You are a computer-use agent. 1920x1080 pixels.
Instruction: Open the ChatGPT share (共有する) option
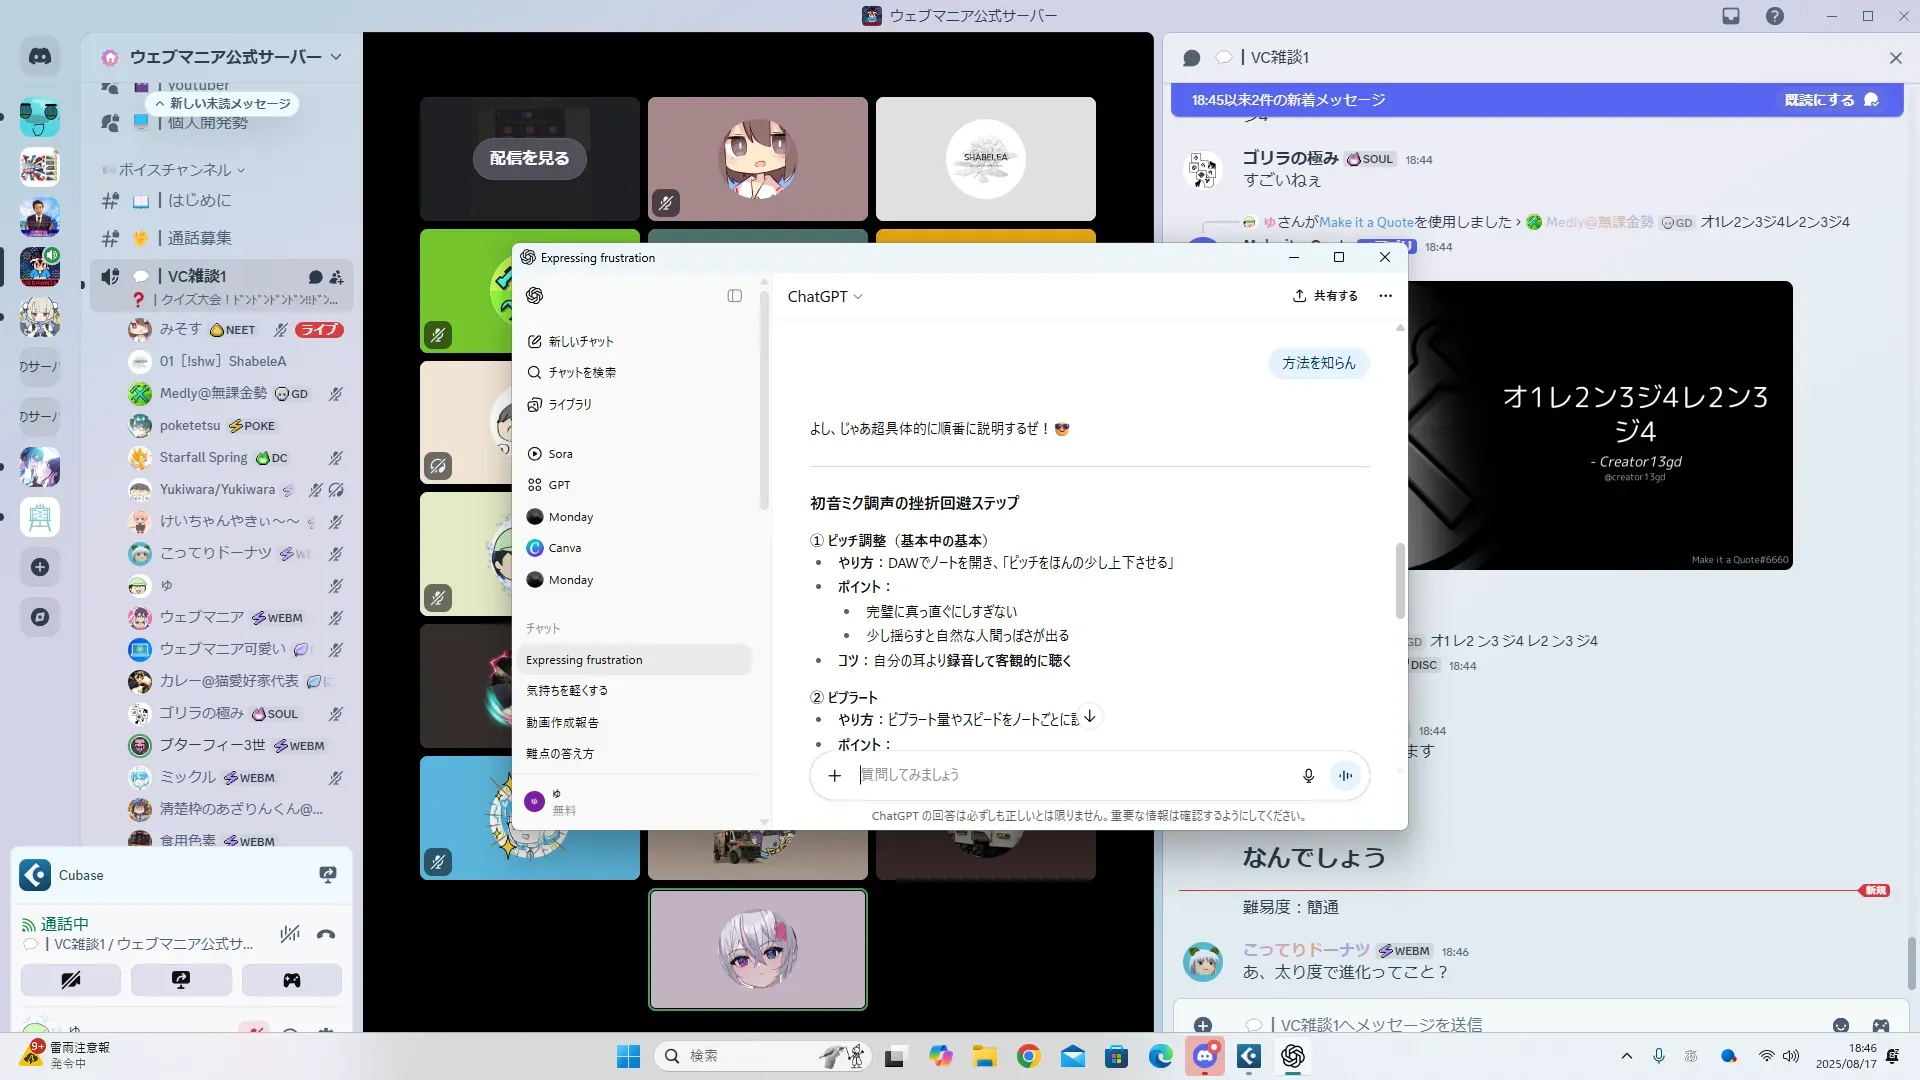point(1325,296)
